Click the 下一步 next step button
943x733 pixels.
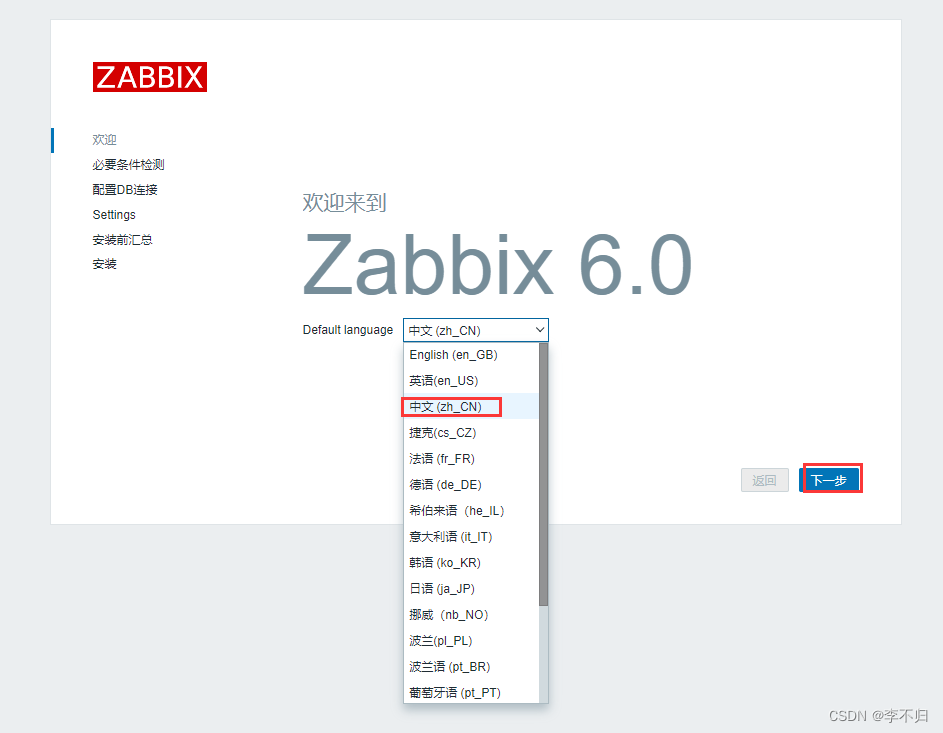[x=829, y=480]
